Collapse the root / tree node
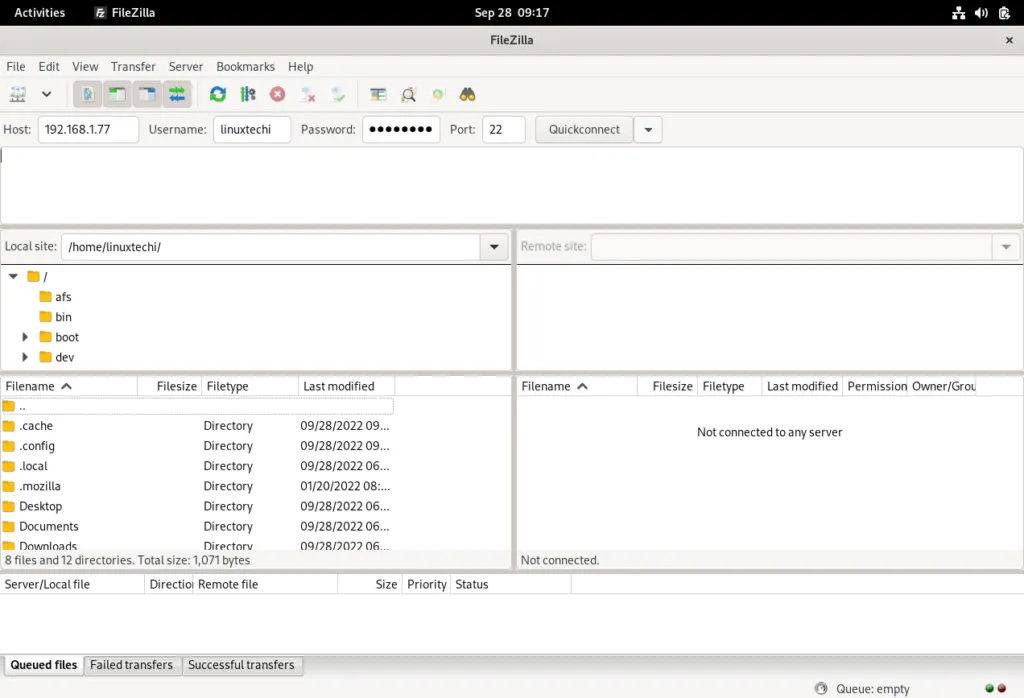This screenshot has height=698, width=1024. (13, 276)
